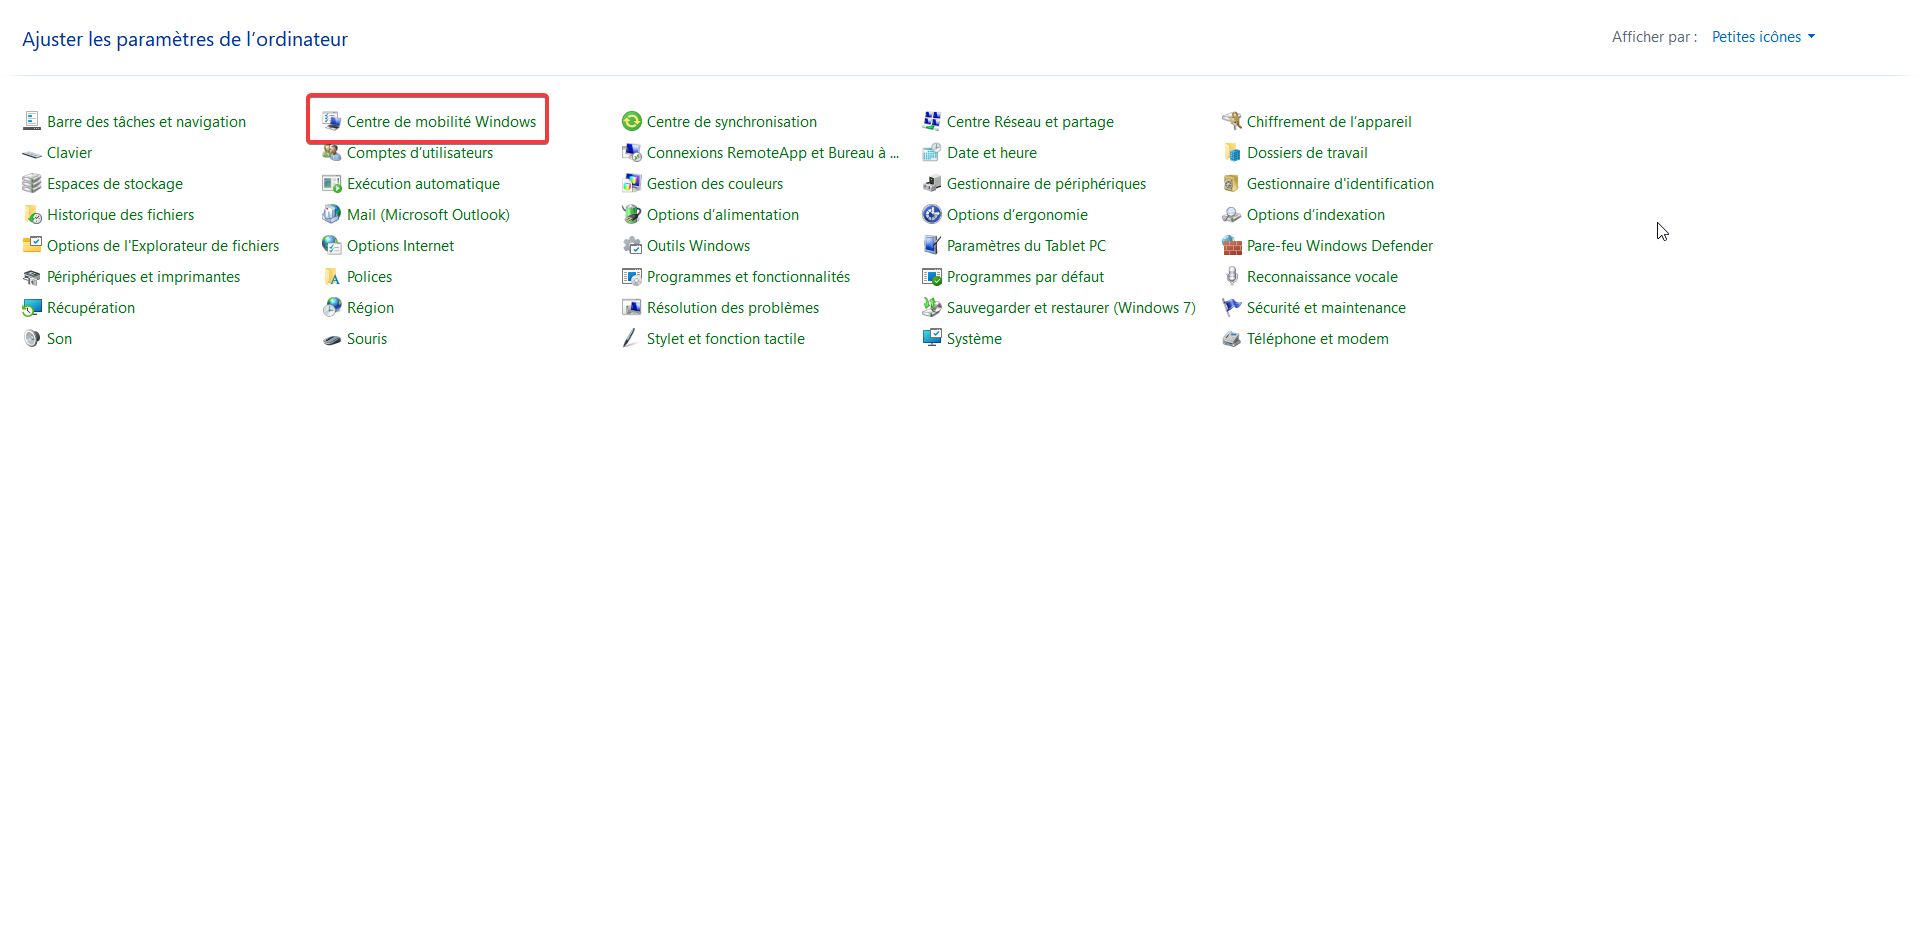The image size is (1920, 926).
Task: Open Programmes et fonctionnalités
Action: pos(748,277)
